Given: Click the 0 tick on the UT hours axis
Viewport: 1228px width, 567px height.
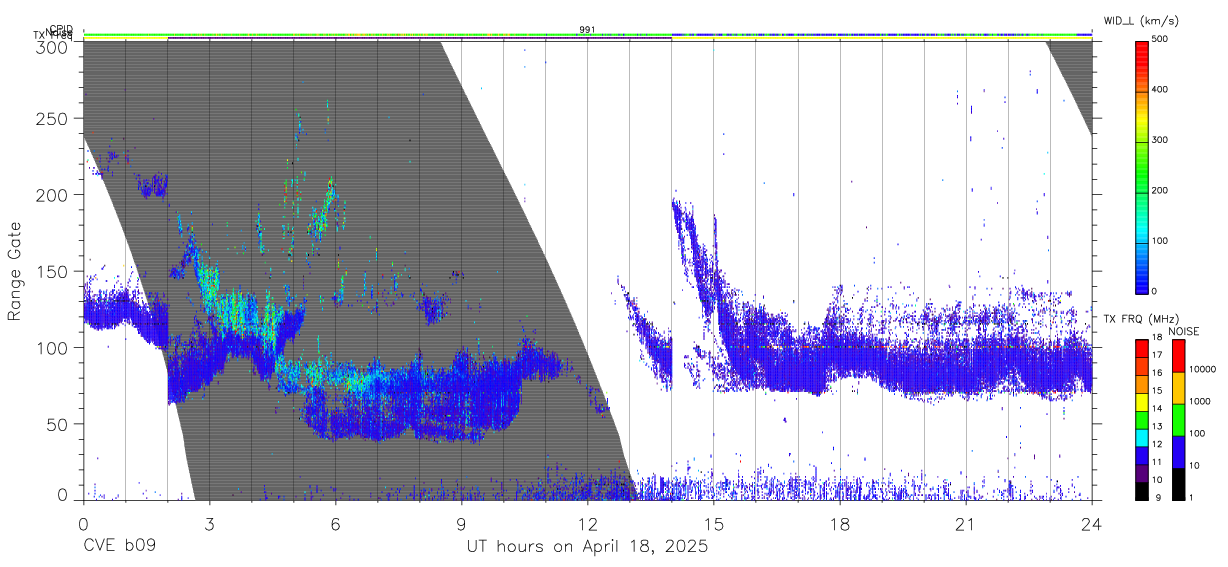Looking at the screenshot, I should click(x=83, y=524).
